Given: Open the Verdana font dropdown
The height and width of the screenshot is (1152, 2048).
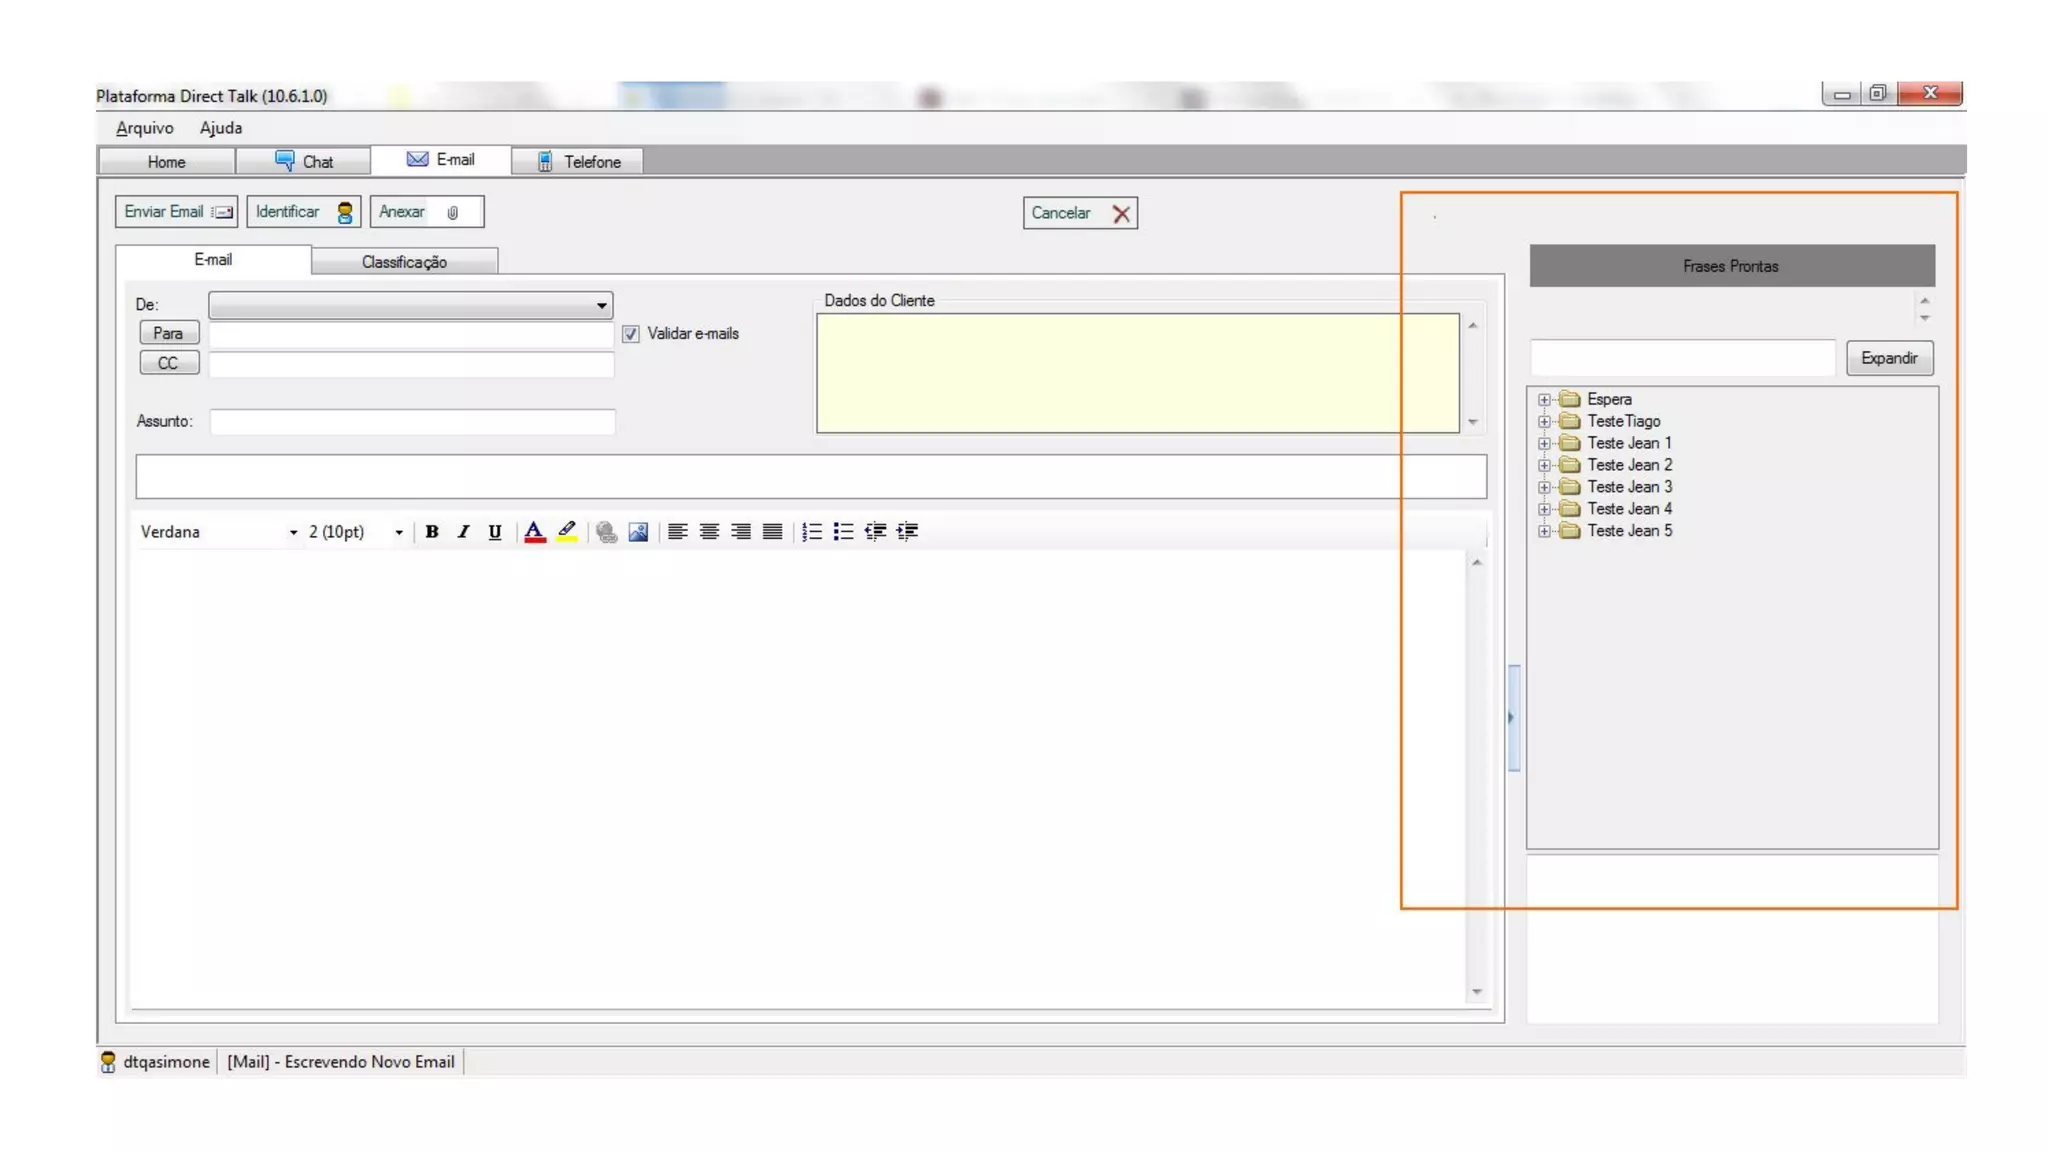Looking at the screenshot, I should coord(293,533).
